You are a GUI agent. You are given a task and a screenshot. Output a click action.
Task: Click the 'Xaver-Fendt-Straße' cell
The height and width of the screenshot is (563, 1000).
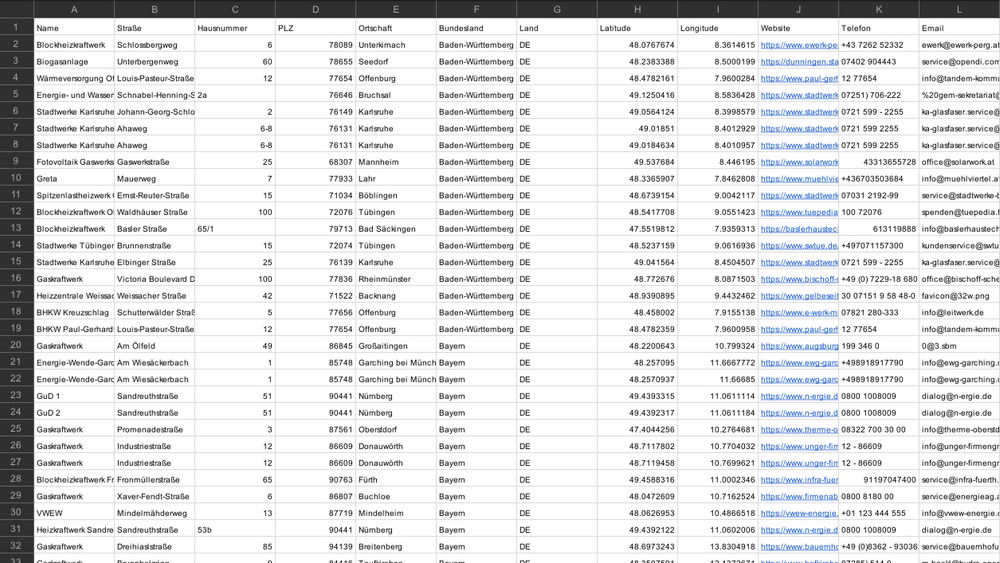[154, 496]
